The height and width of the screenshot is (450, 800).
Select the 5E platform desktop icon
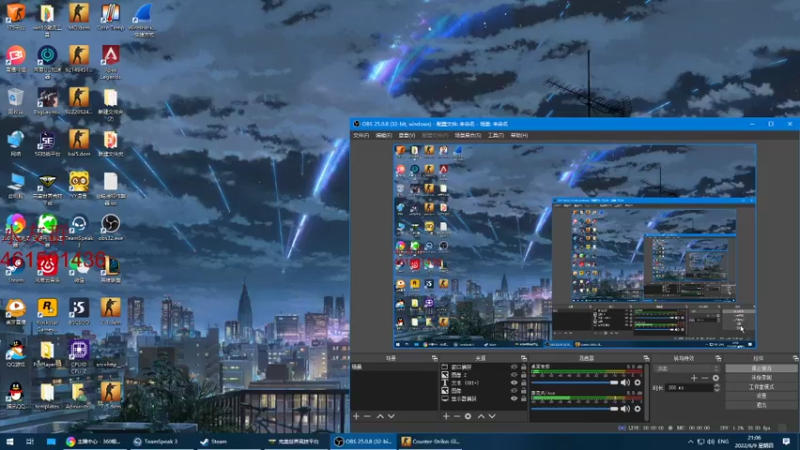tap(47, 143)
